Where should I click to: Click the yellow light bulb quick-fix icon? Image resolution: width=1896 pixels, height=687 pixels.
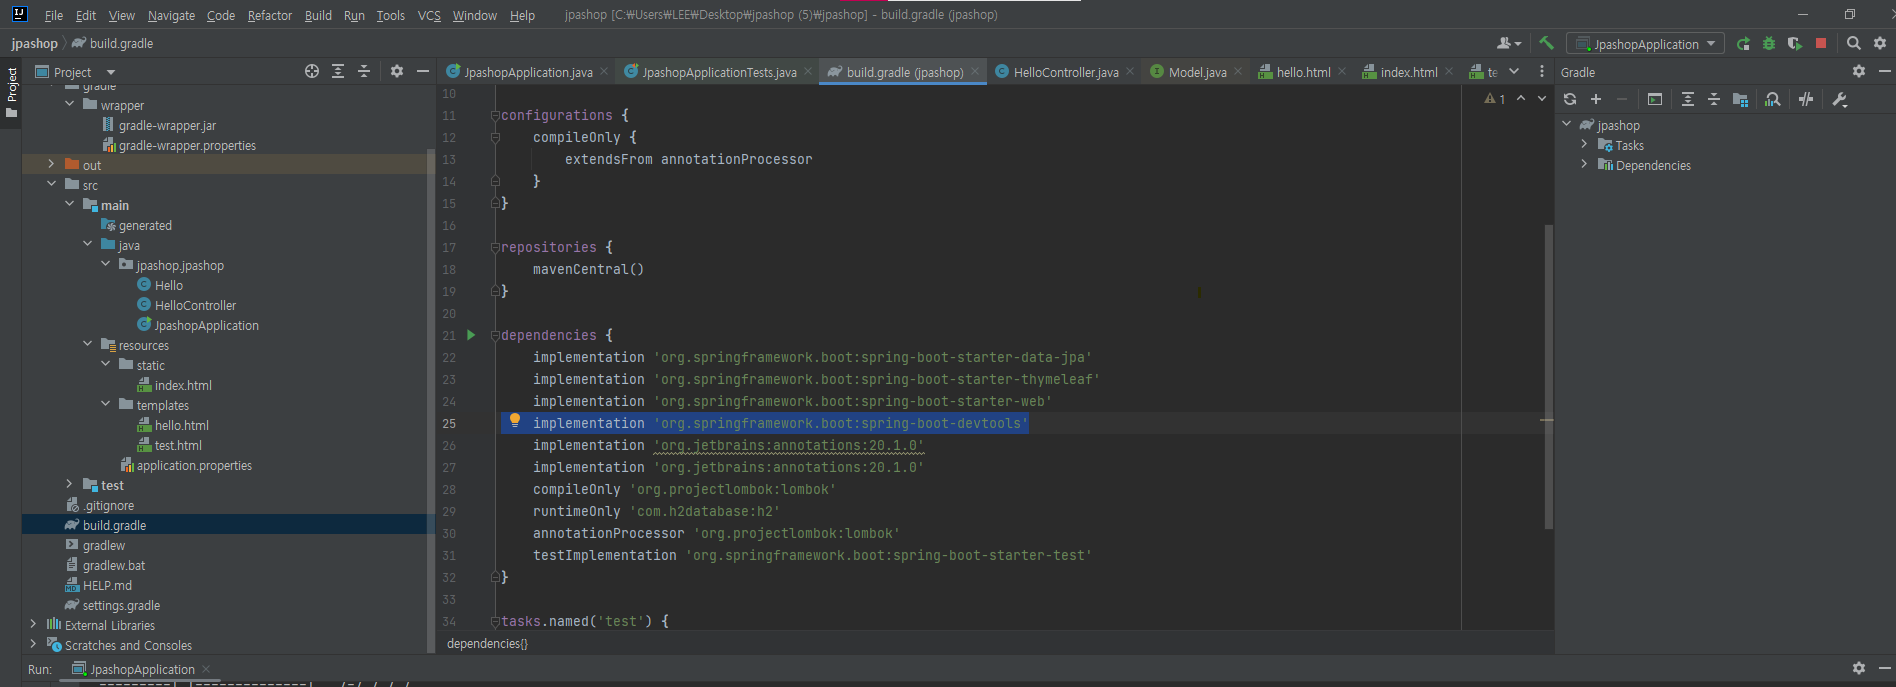[515, 421]
